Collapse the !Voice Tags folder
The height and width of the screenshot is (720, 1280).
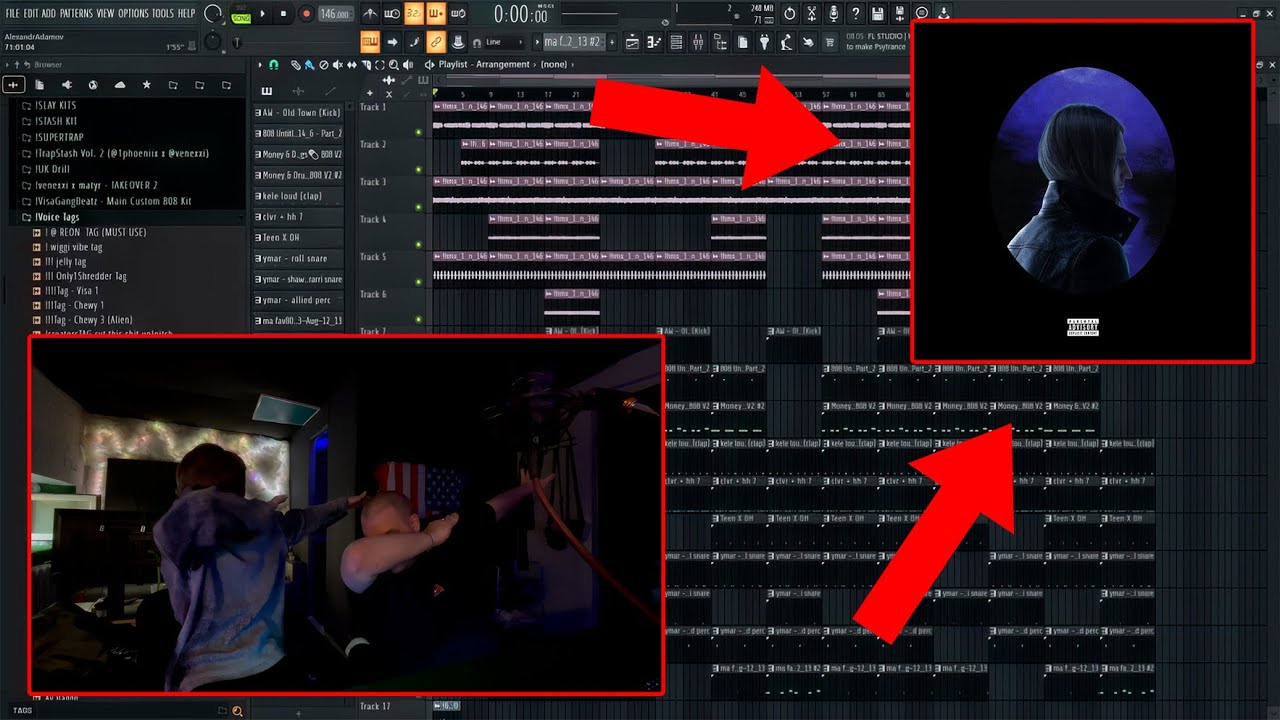(x=56, y=217)
